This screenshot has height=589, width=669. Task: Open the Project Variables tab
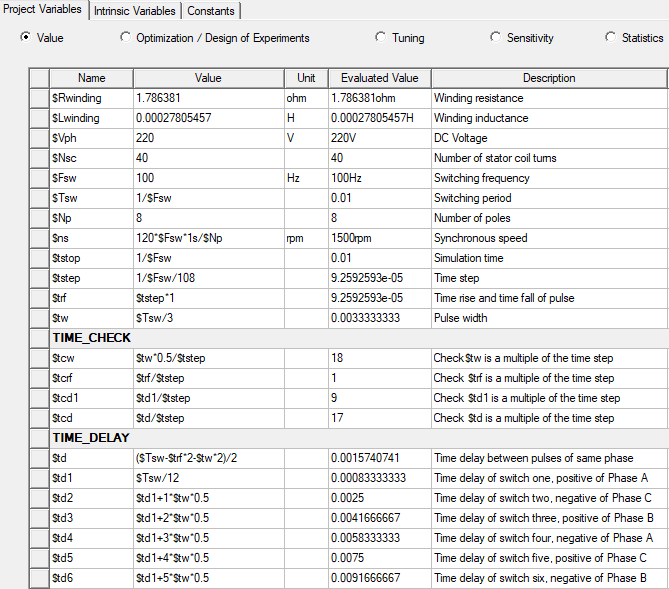click(43, 10)
